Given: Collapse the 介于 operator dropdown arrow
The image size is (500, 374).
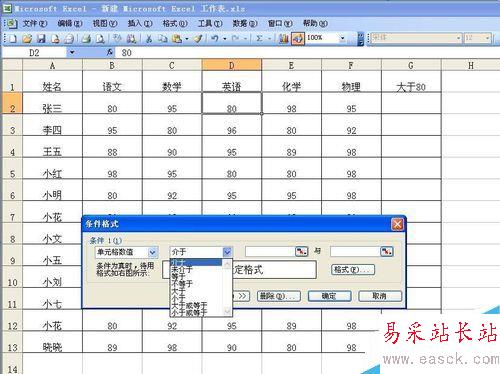Looking at the screenshot, I should click(227, 252).
